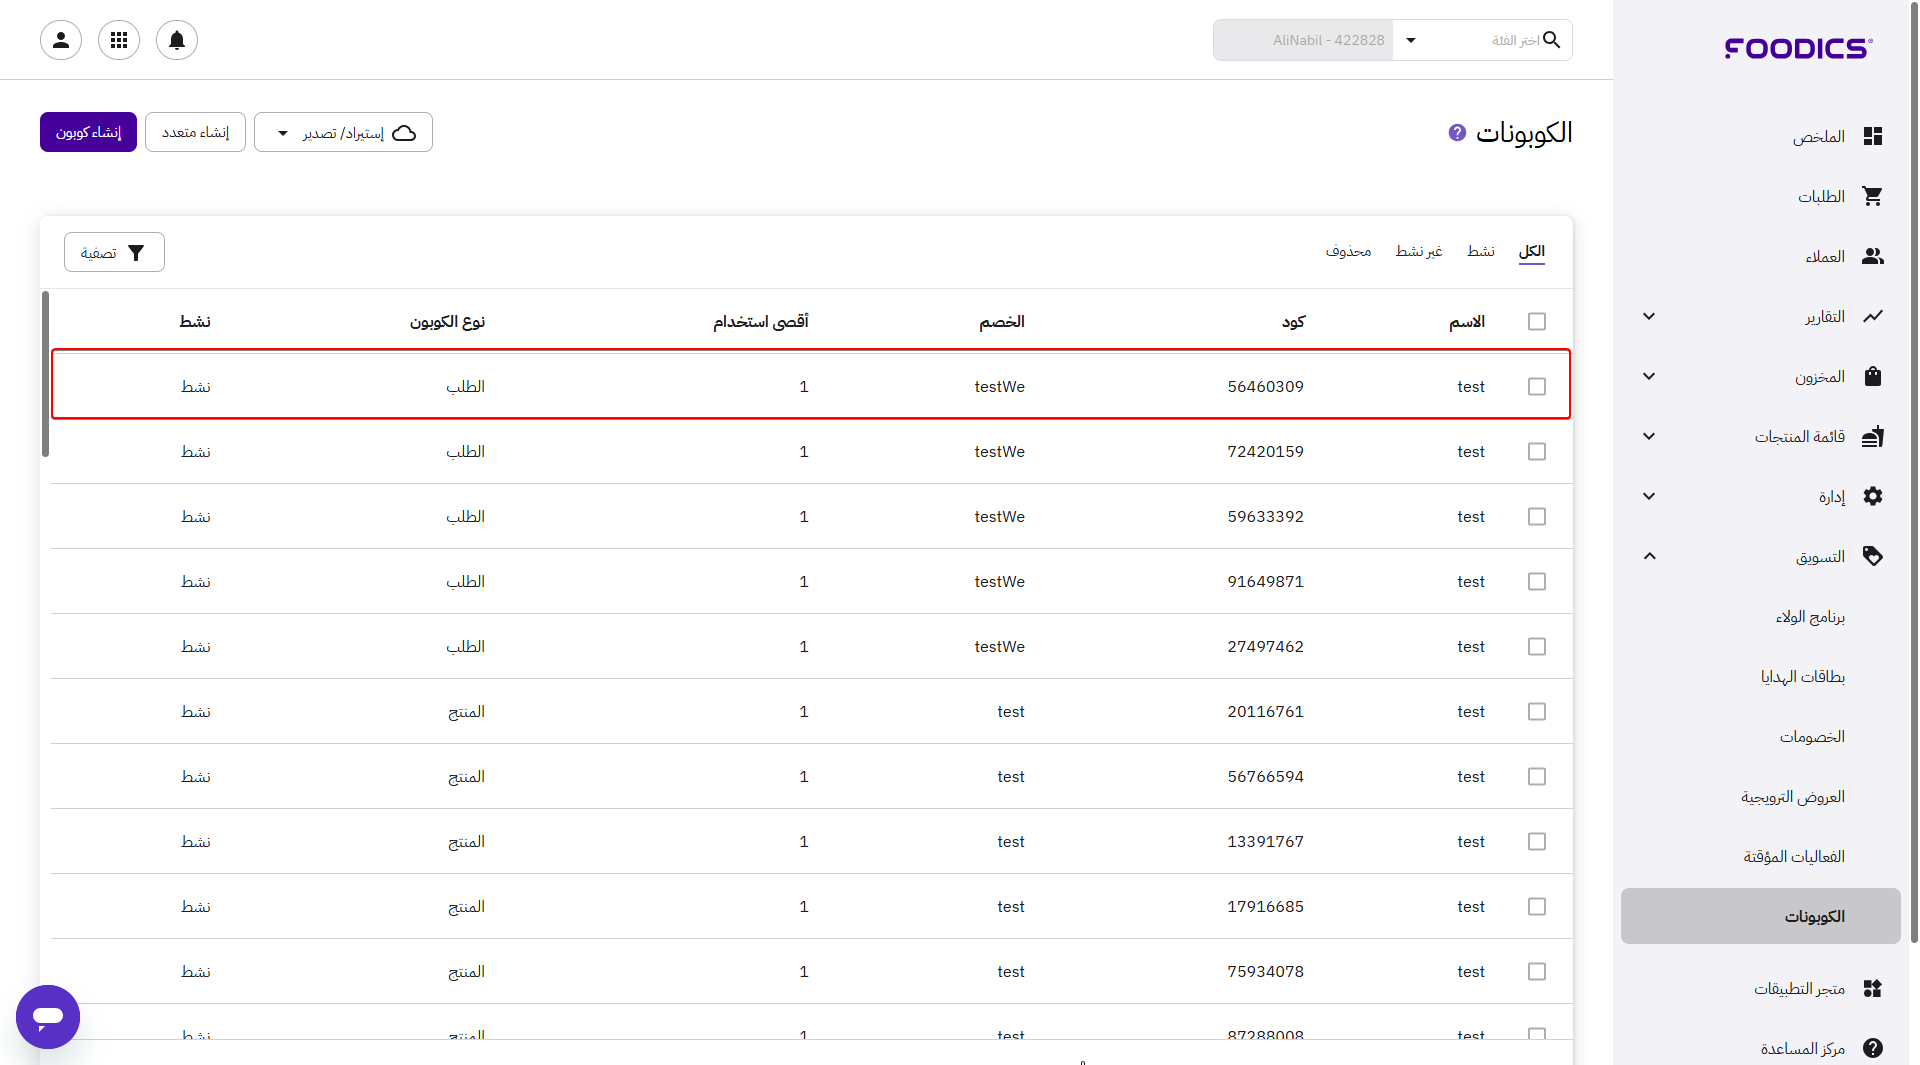Image resolution: width=1920 pixels, height=1065 pixels.
Task: Click the user profile icon
Action: click(61, 40)
